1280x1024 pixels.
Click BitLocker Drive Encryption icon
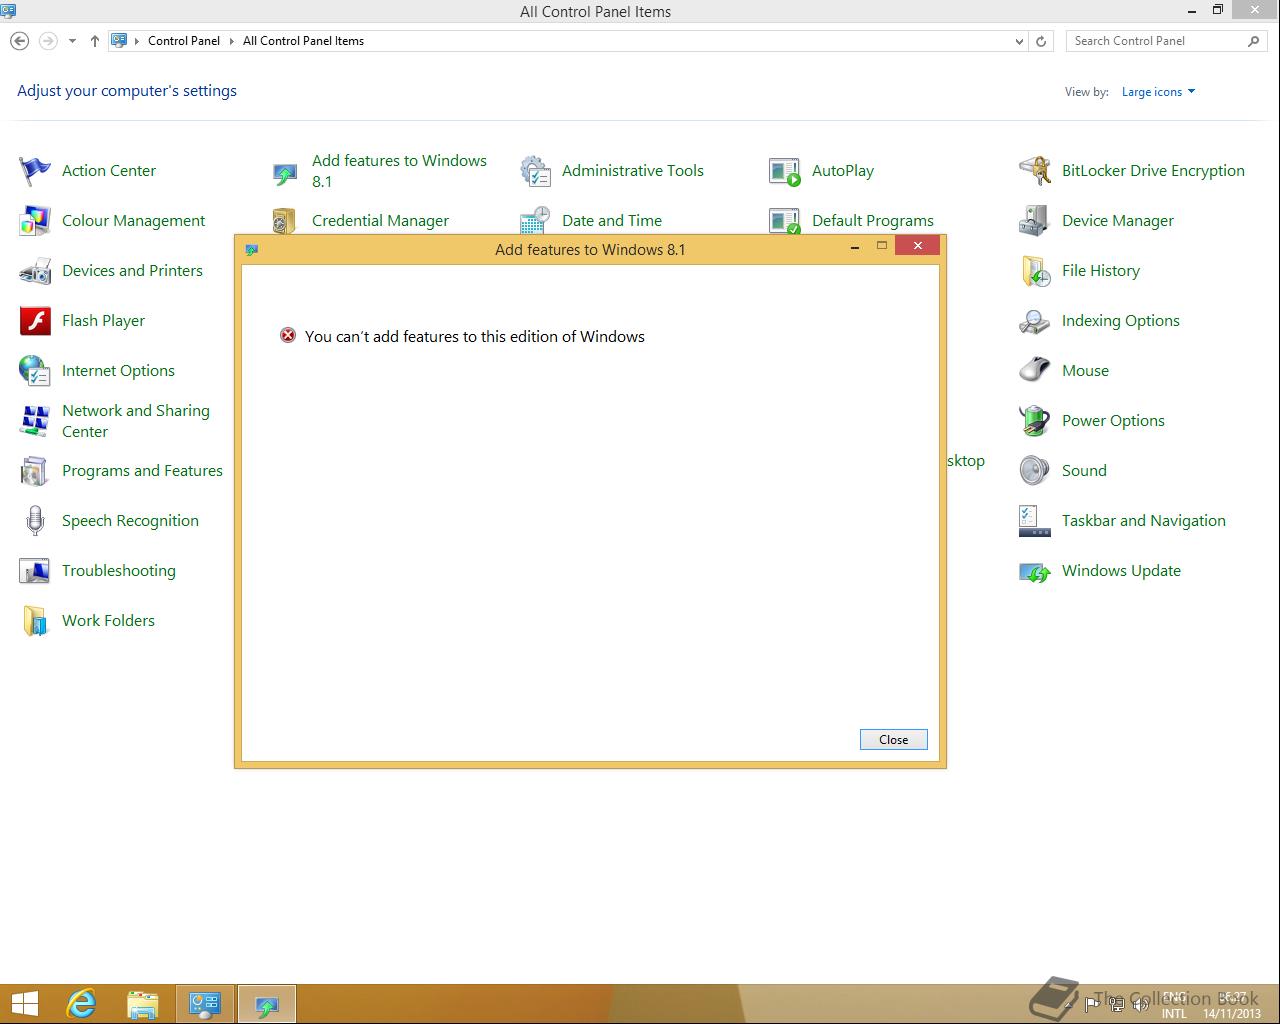click(1035, 171)
